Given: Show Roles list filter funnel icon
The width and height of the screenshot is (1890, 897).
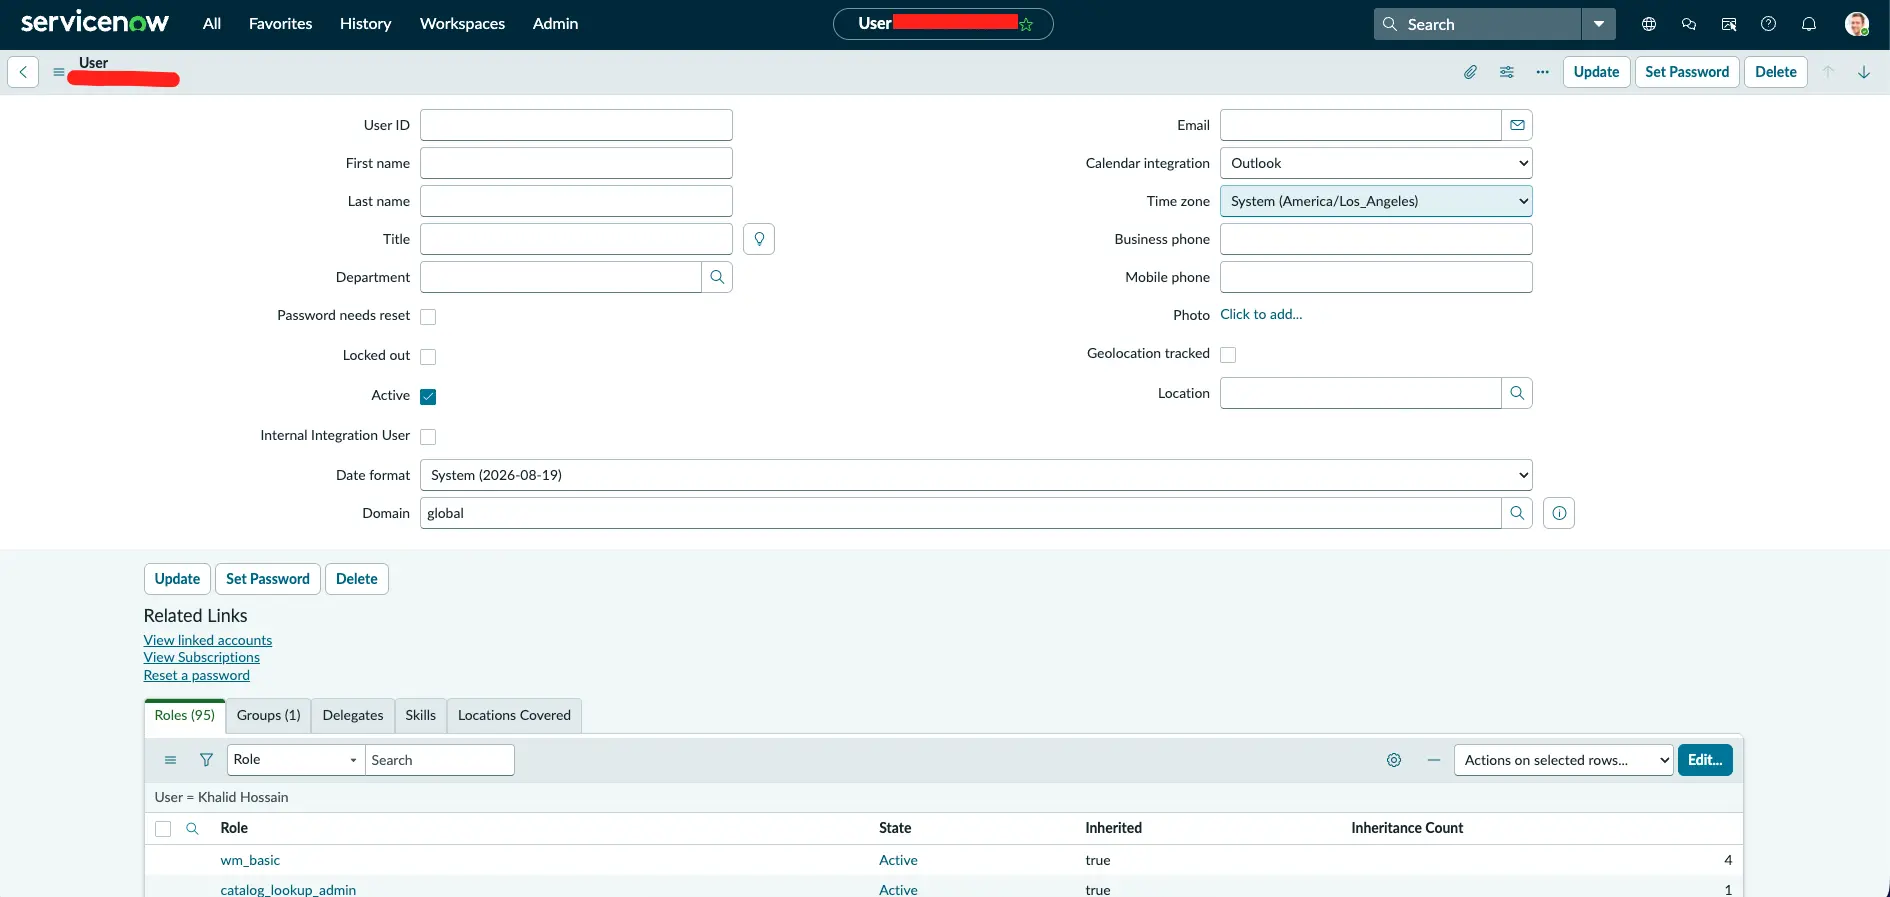Looking at the screenshot, I should tap(206, 760).
